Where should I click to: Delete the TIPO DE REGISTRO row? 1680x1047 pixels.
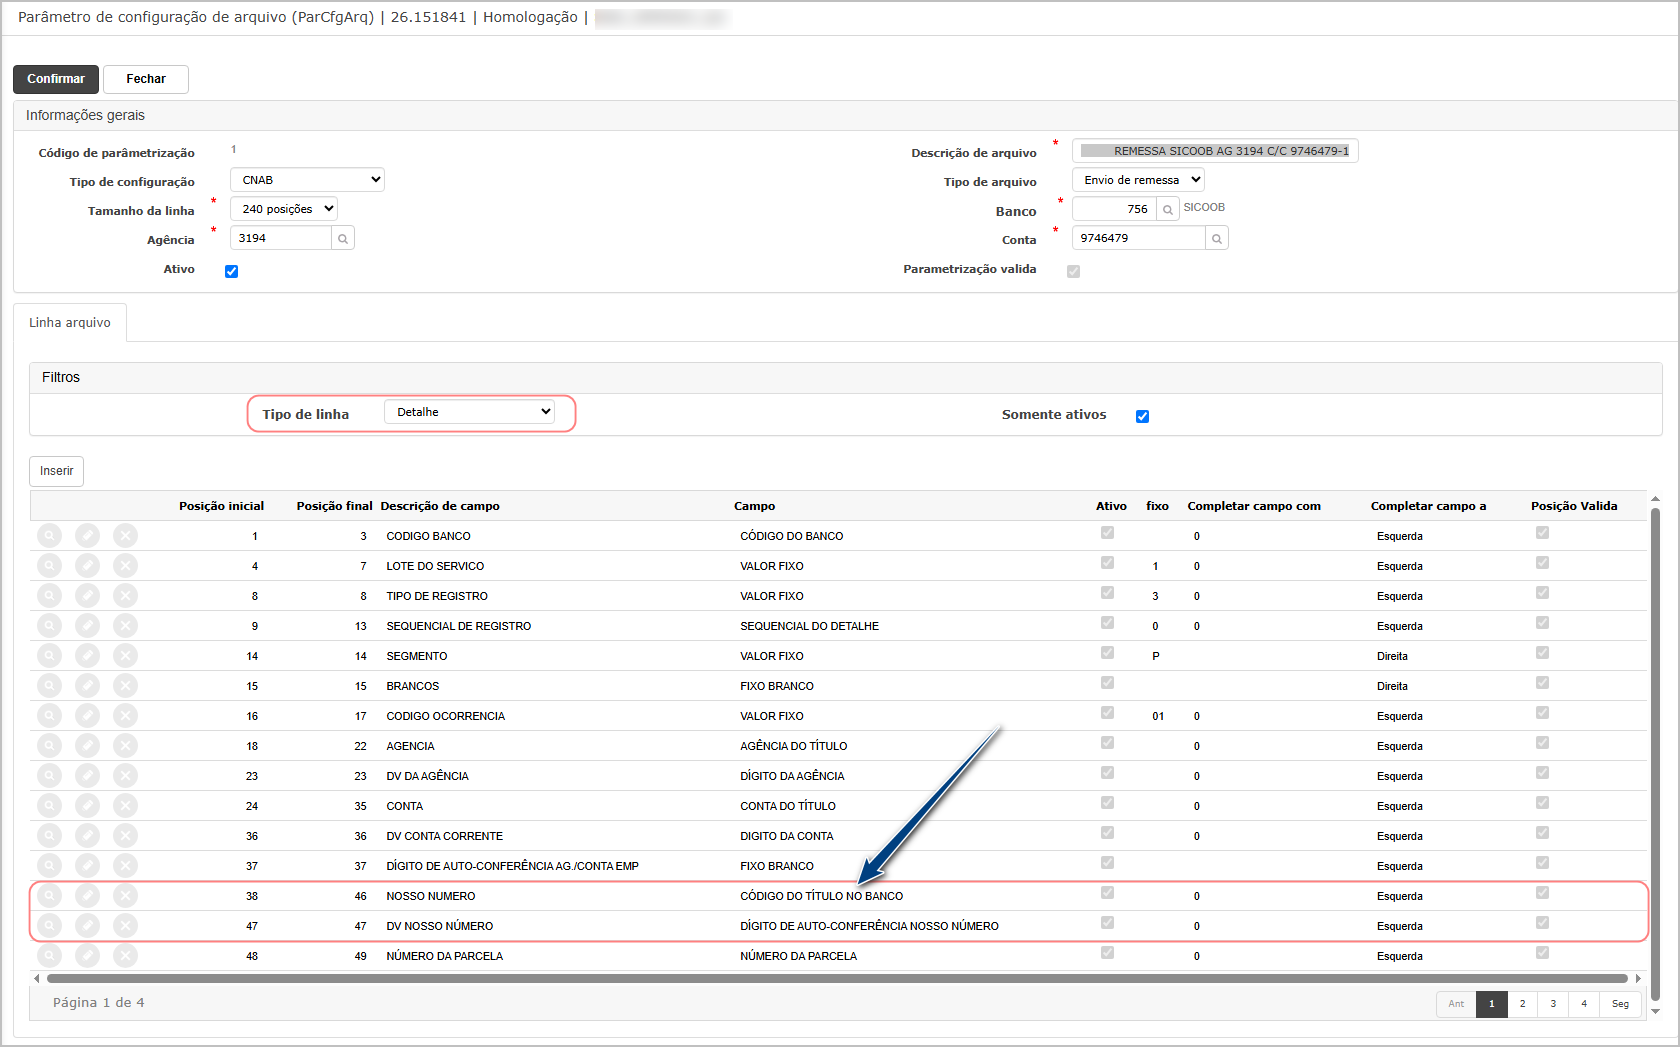coord(125,596)
